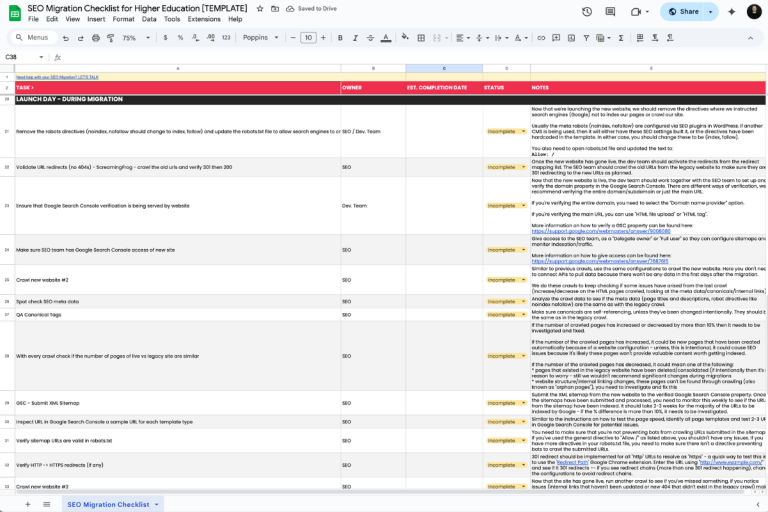Collapse the toolbar with the up chevron
768x512 pixels.
[750, 38]
